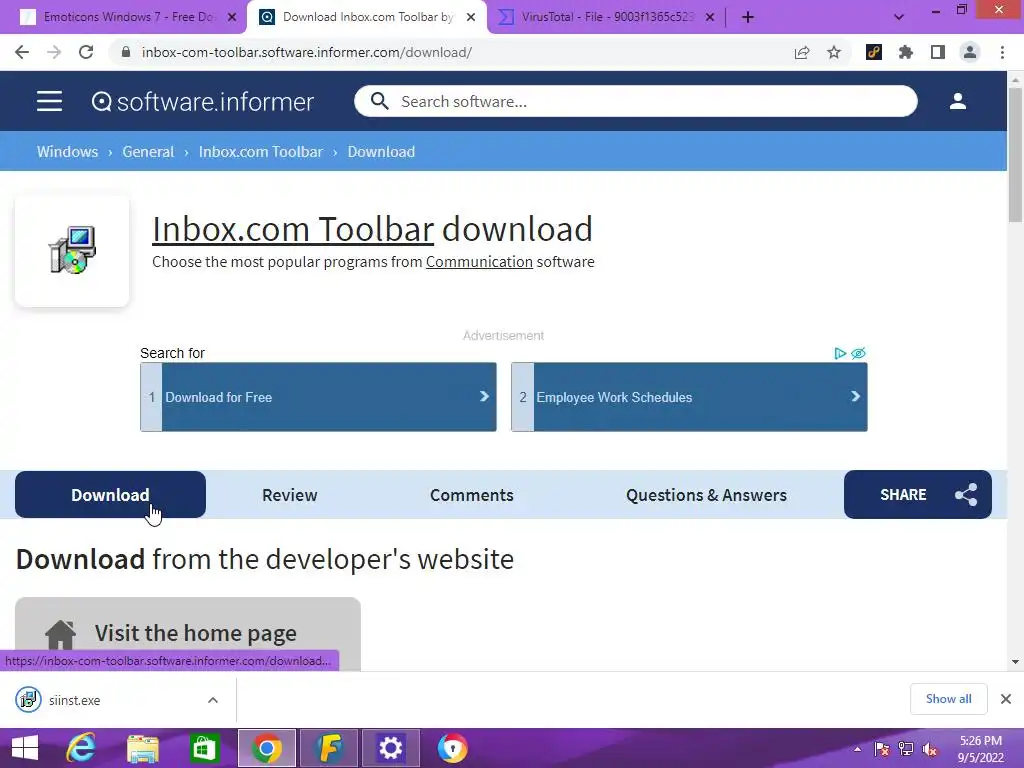Share this page icon in address bar
The height and width of the screenshot is (768, 1024).
pyautogui.click(x=802, y=52)
